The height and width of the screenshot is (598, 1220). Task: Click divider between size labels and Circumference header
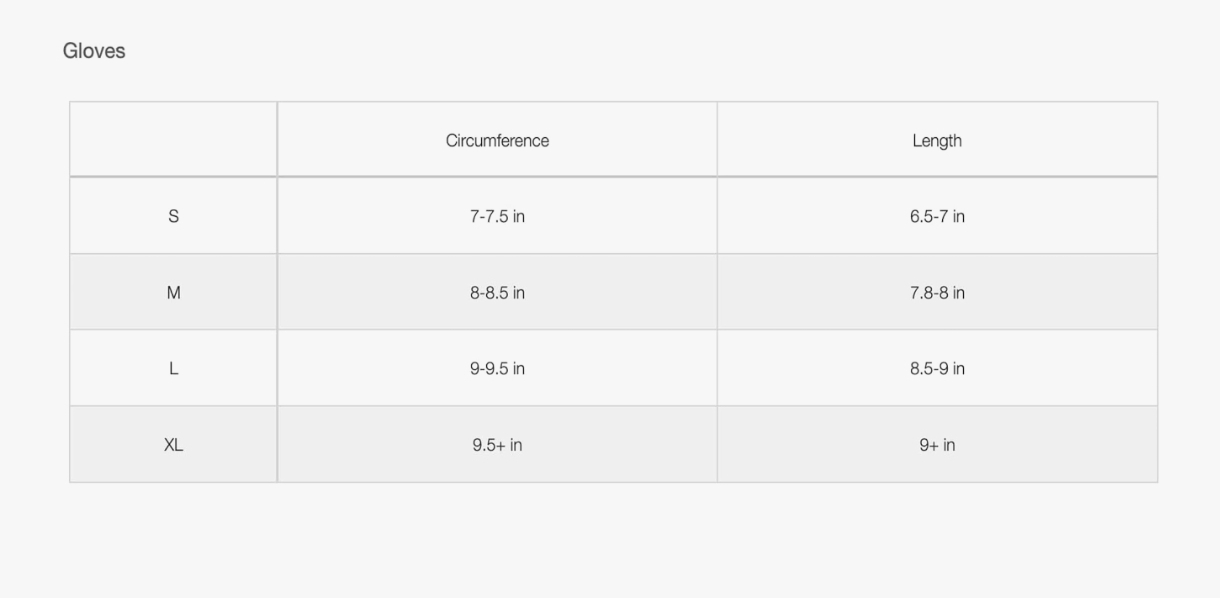pyautogui.click(x=277, y=140)
